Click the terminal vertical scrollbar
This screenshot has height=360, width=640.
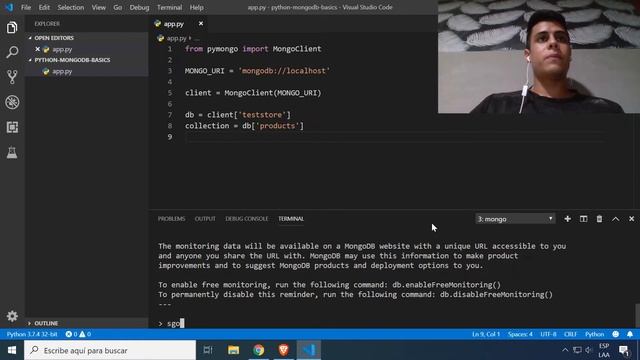(638, 315)
